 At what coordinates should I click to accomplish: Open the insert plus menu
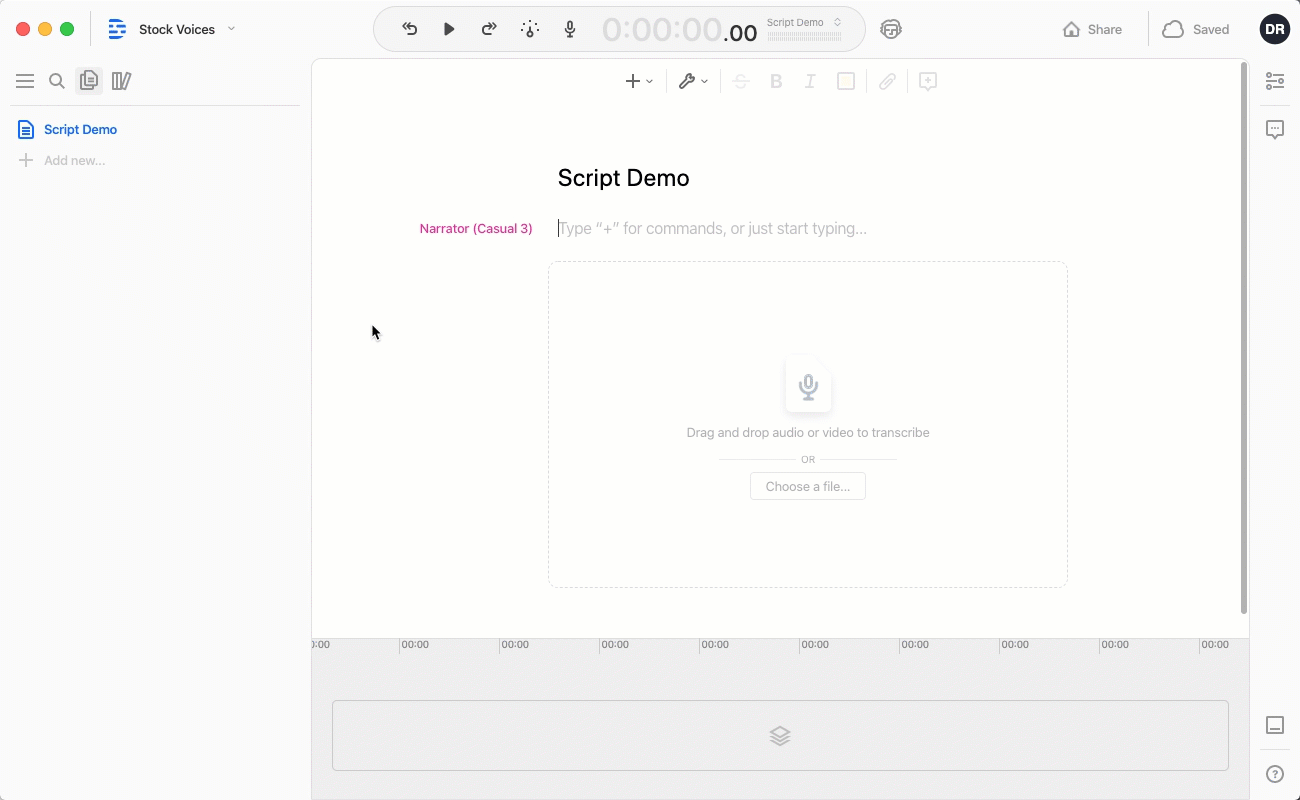click(639, 81)
